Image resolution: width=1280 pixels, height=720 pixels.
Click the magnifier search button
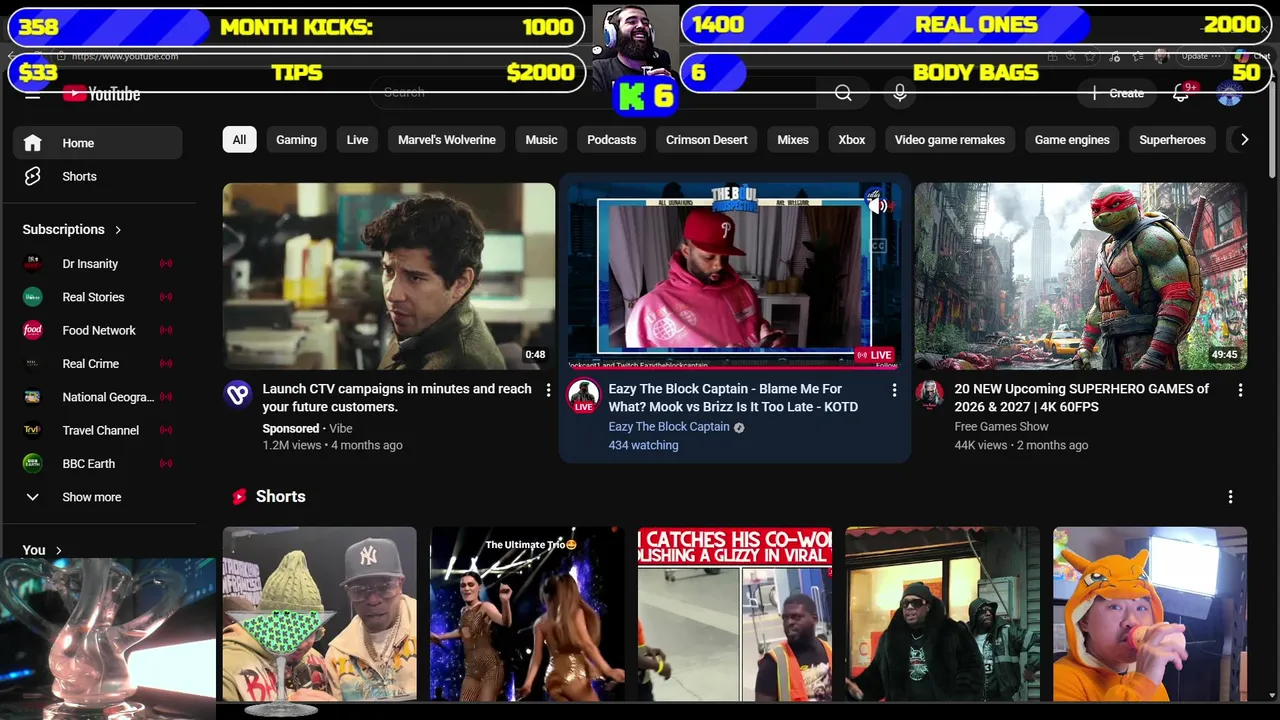843,93
